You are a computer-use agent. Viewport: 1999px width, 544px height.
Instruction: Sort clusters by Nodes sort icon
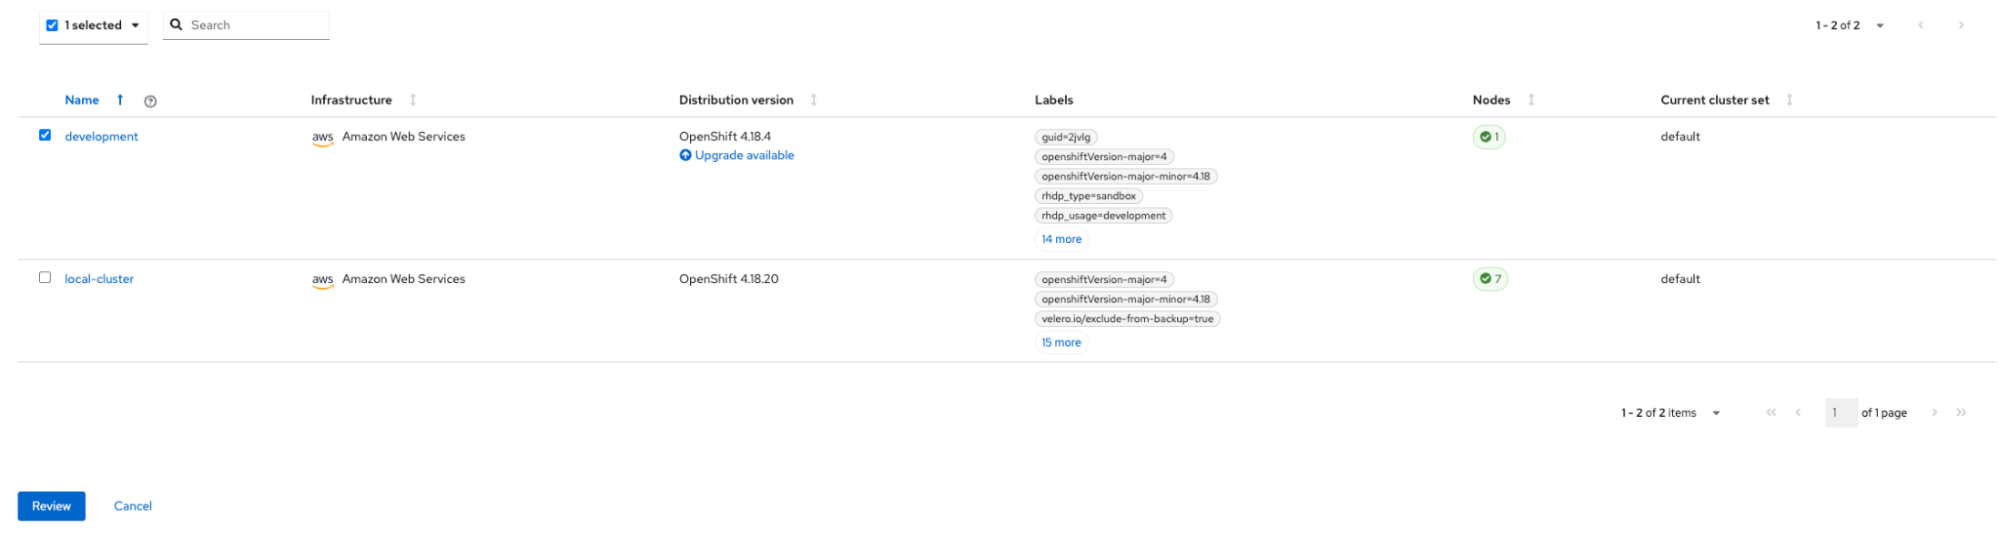pyautogui.click(x=1531, y=100)
